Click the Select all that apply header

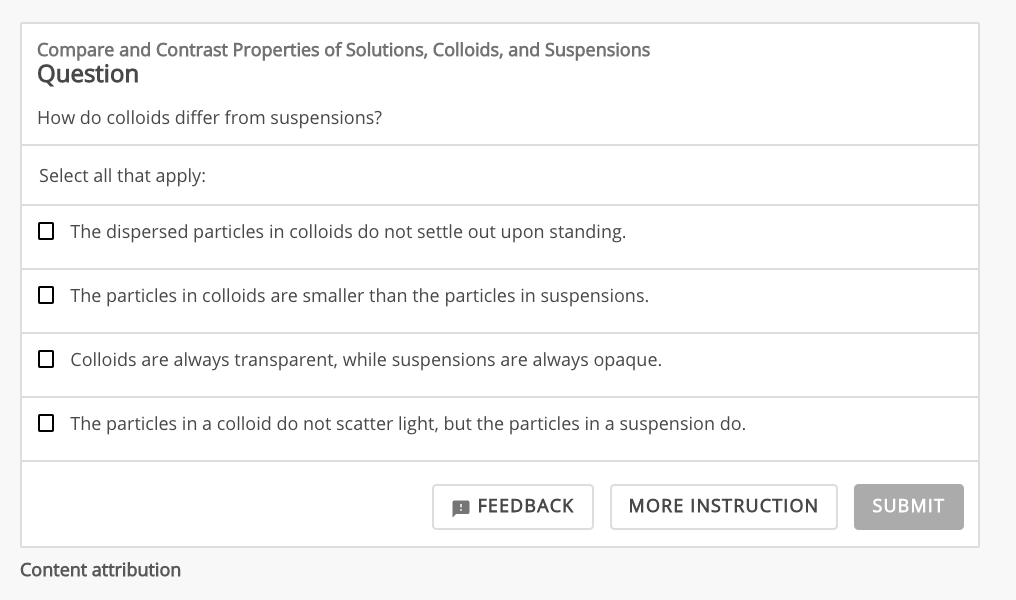pos(123,174)
